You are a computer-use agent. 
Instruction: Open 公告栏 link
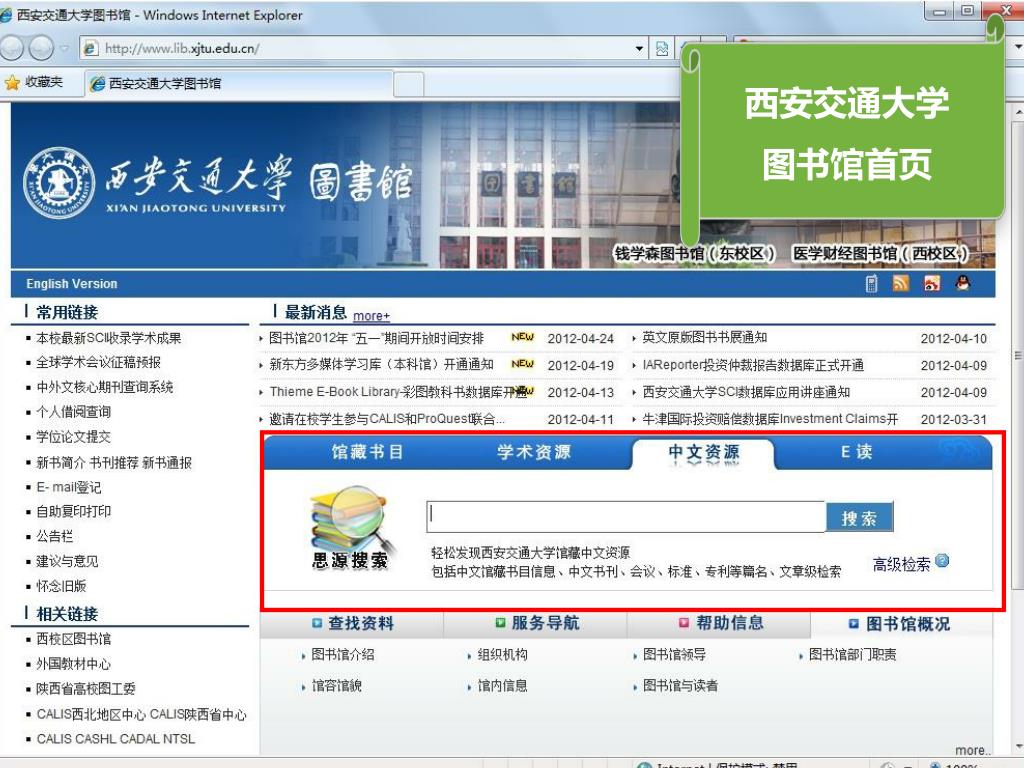[x=54, y=536]
